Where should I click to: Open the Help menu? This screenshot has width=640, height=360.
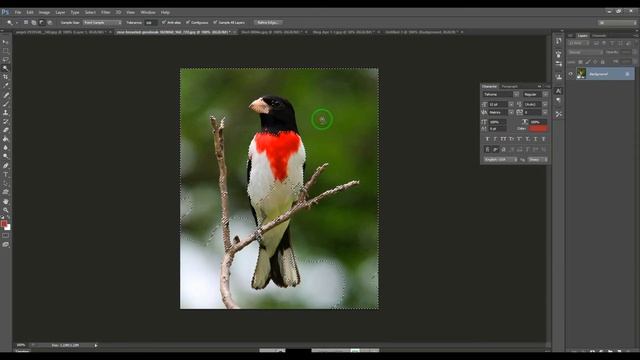(x=165, y=12)
